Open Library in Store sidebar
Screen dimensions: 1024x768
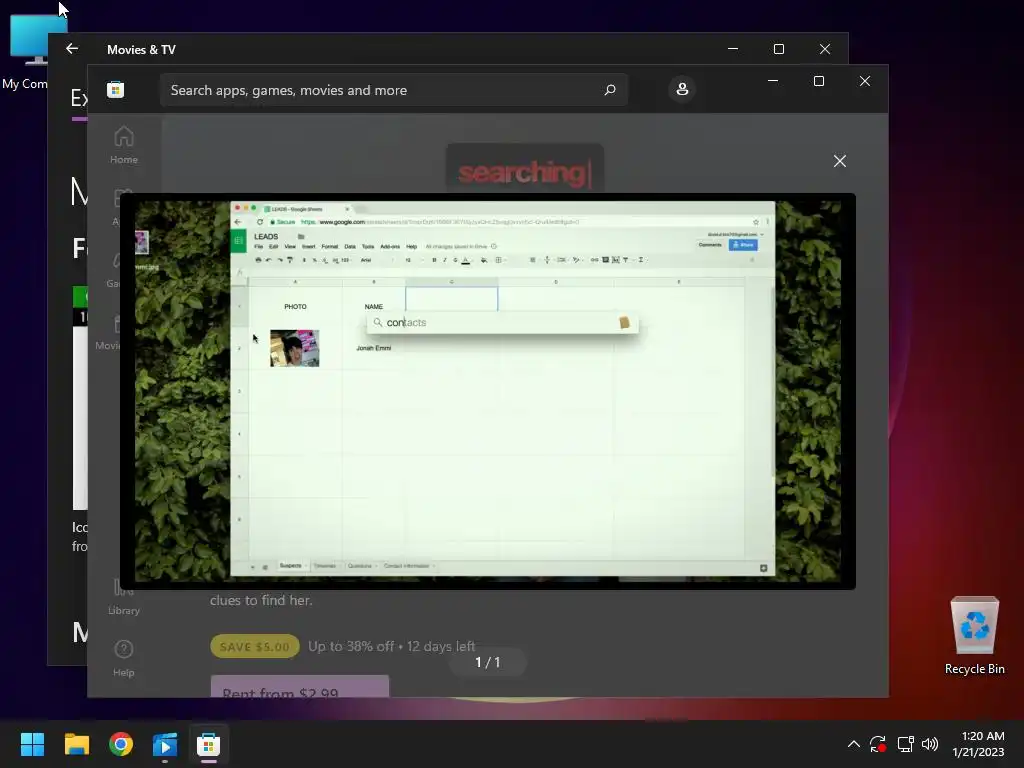tap(123, 598)
